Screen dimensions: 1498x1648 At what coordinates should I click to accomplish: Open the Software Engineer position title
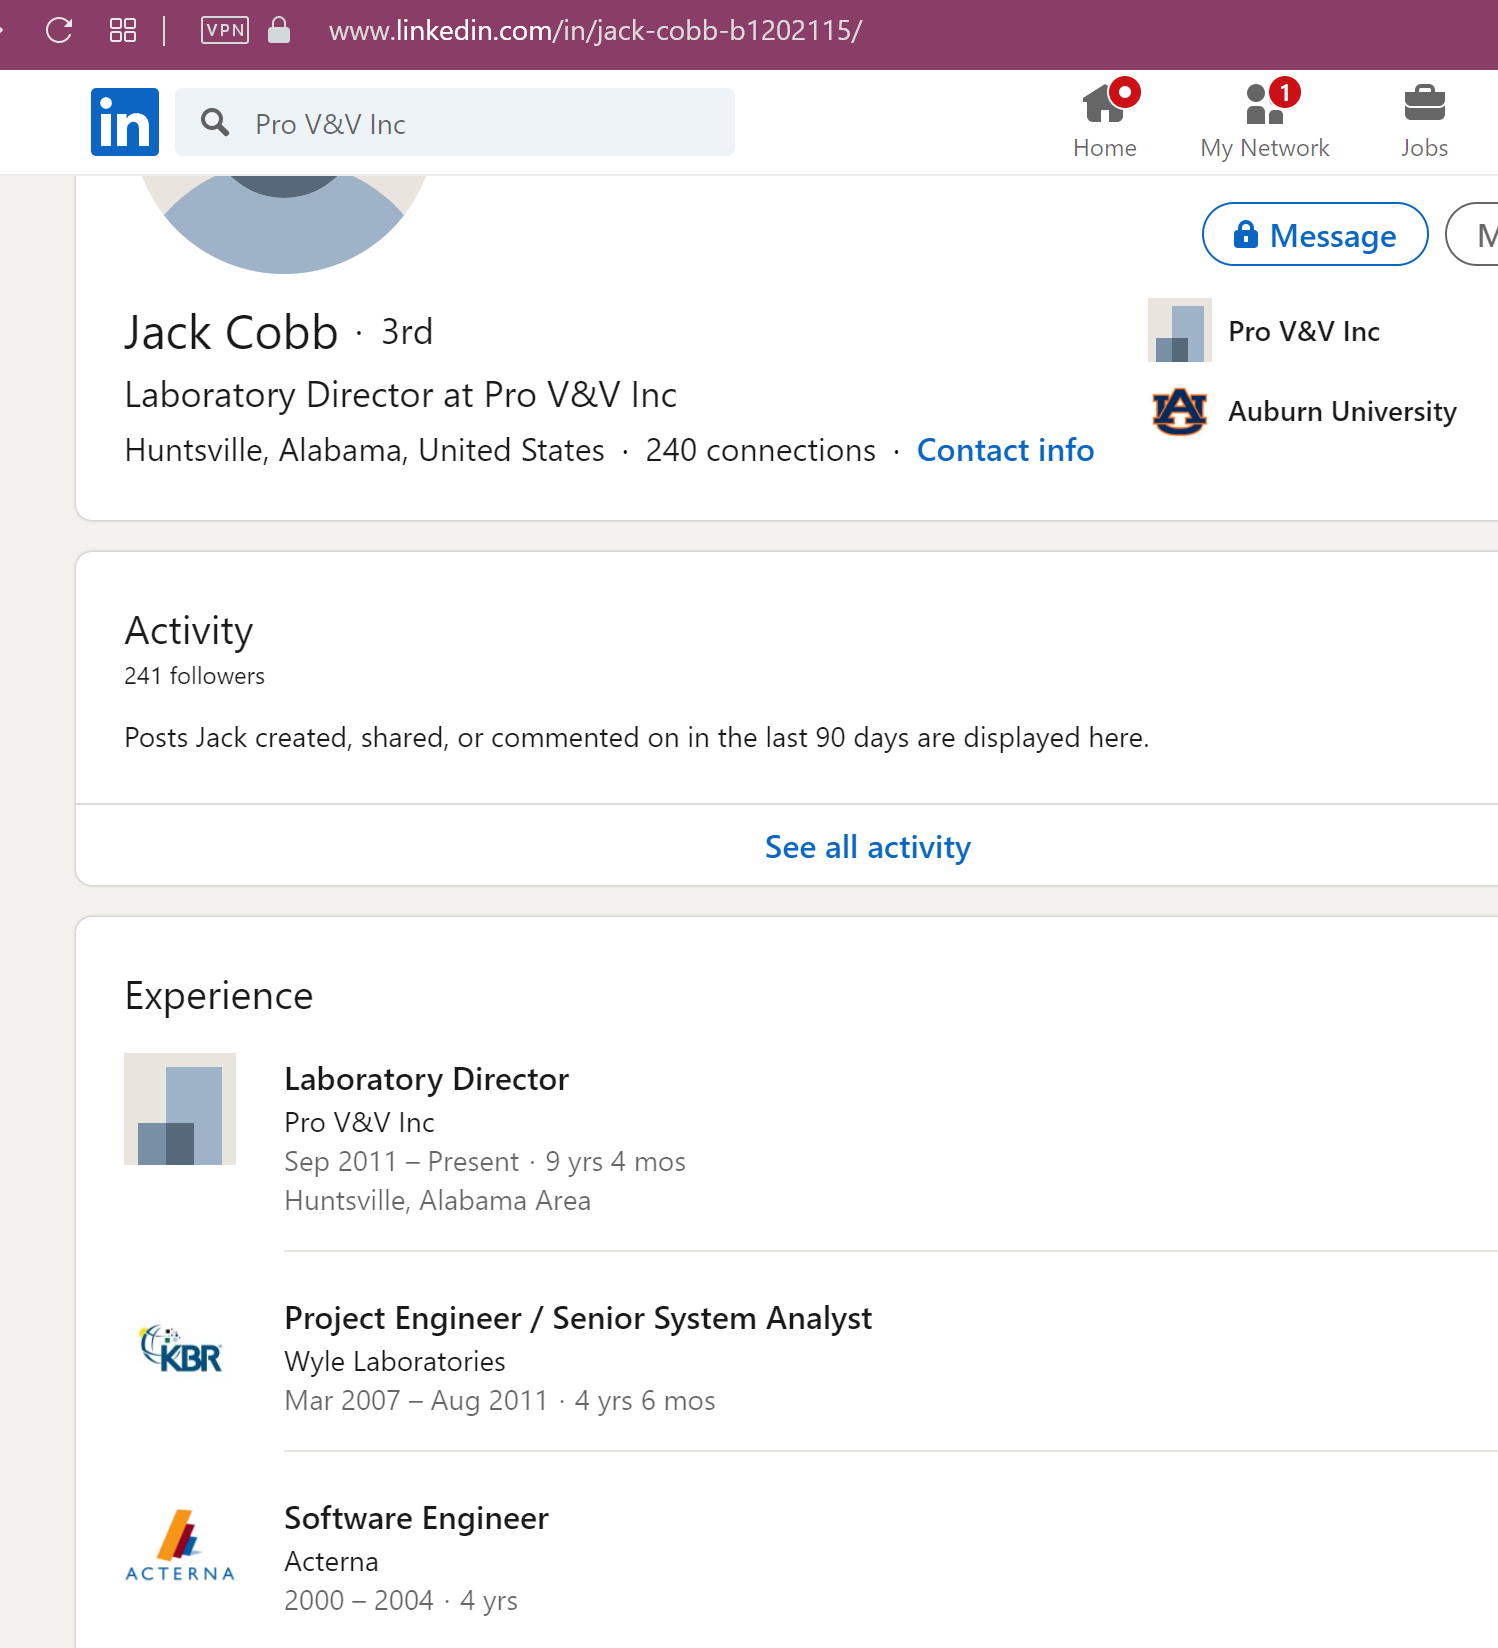(x=416, y=1518)
